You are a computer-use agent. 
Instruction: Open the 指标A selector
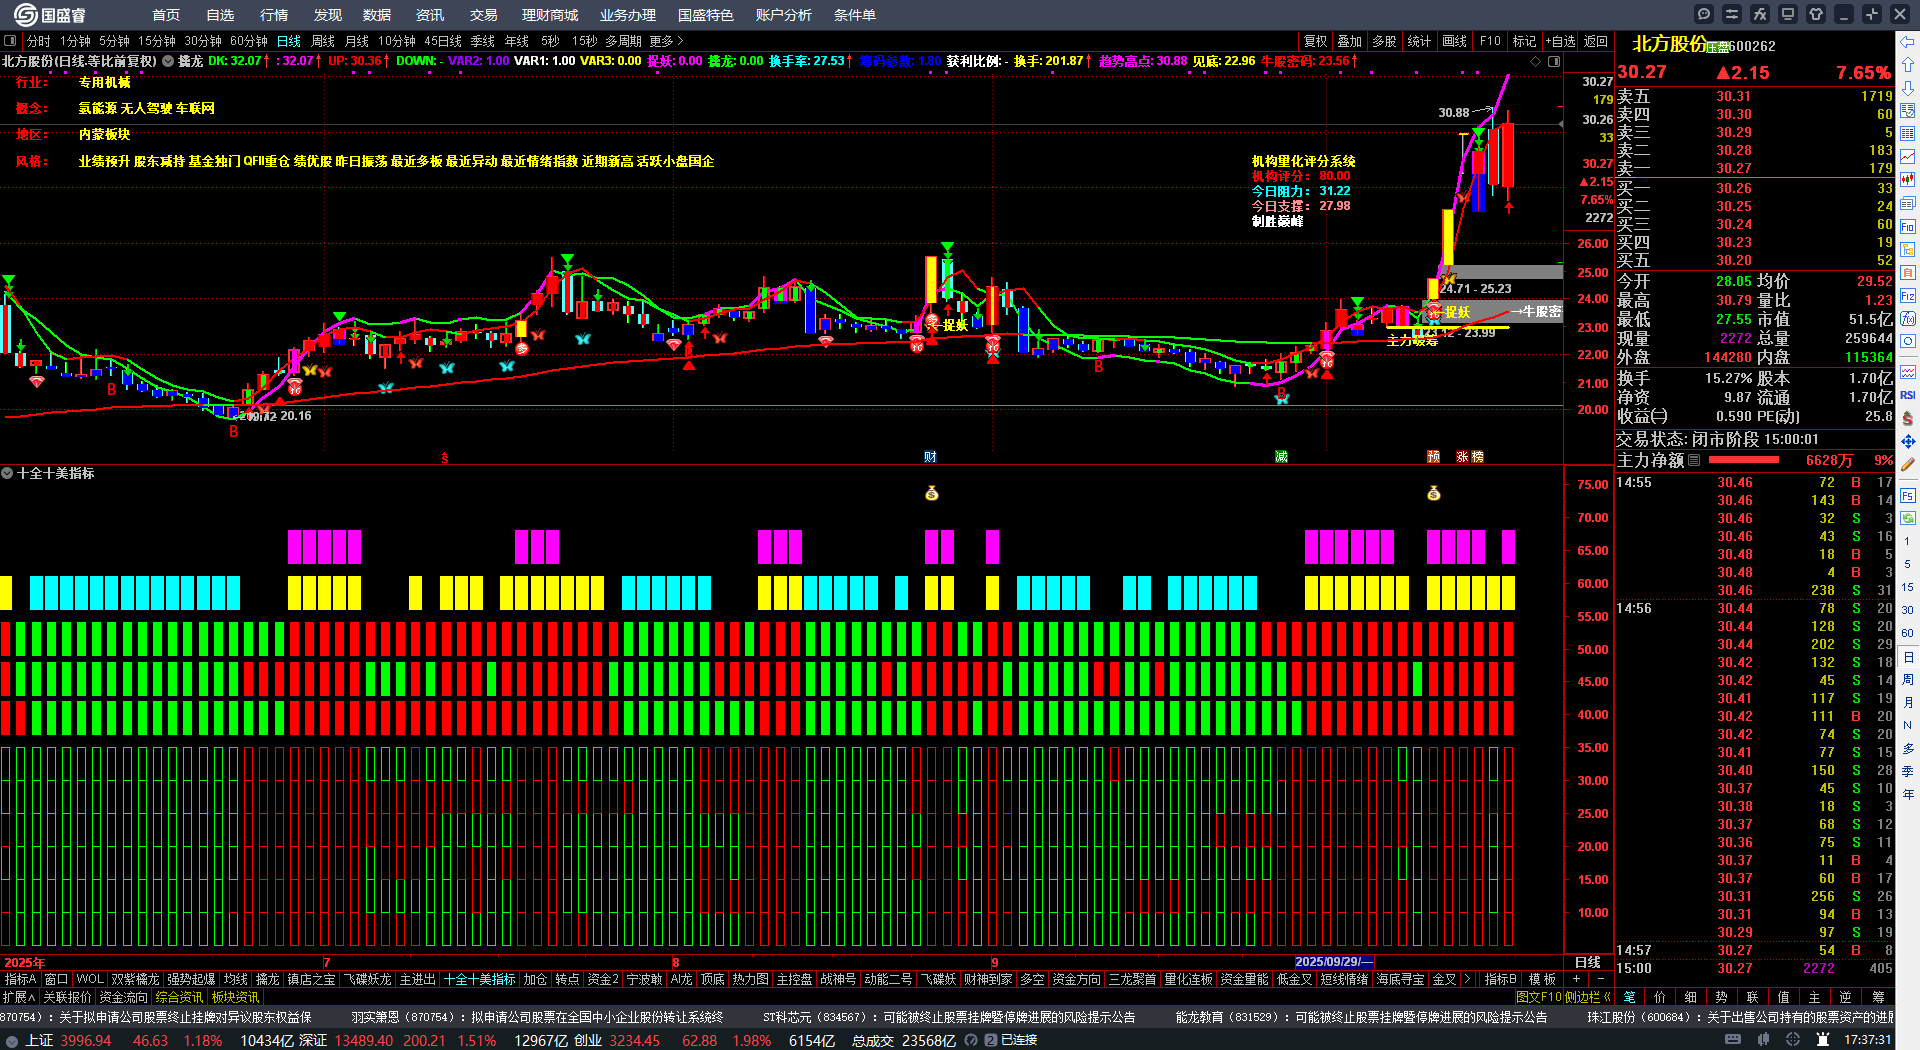20,979
